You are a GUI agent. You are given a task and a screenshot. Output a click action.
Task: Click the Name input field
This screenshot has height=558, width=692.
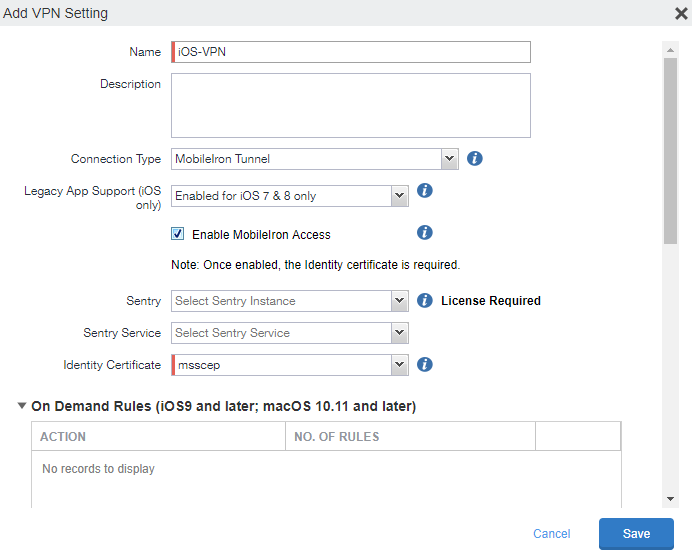pos(351,52)
